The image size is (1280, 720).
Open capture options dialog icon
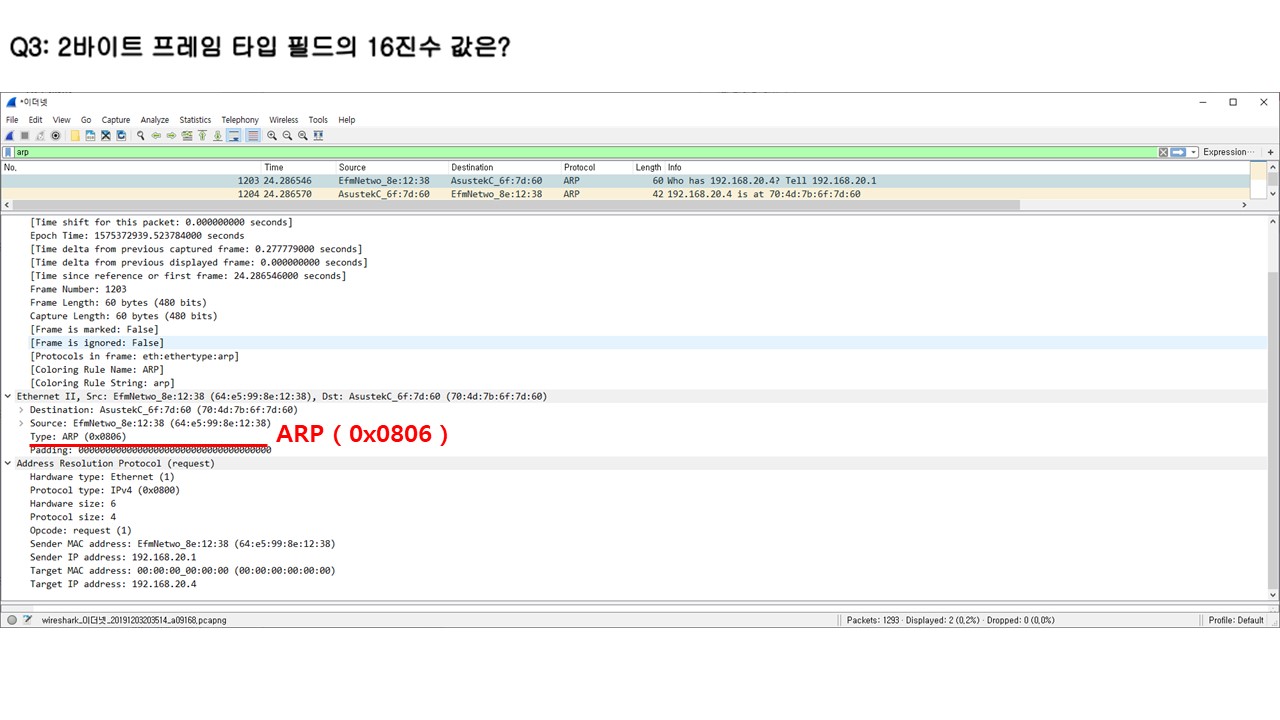click(x=56, y=135)
